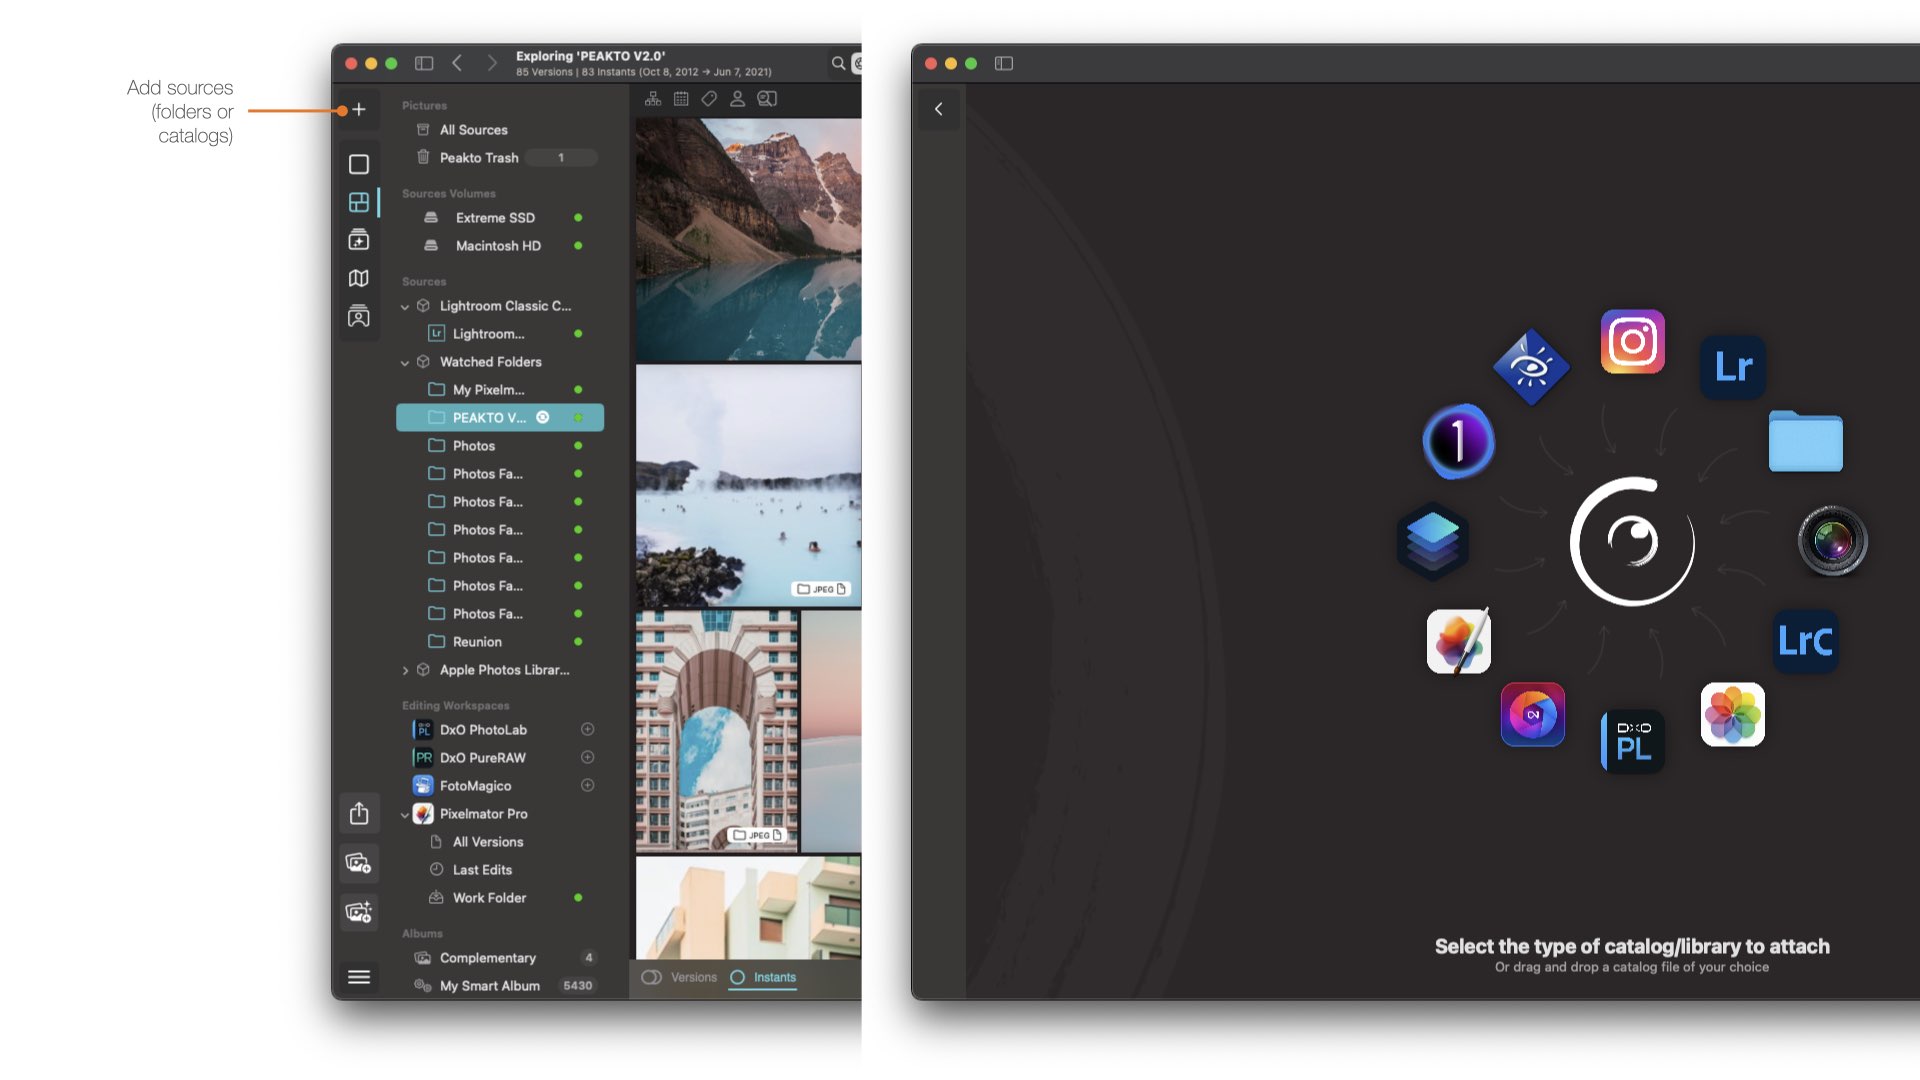Pick the DxO PhotoLab PL icon
The height and width of the screenshot is (1080, 1920).
[x=1632, y=741]
